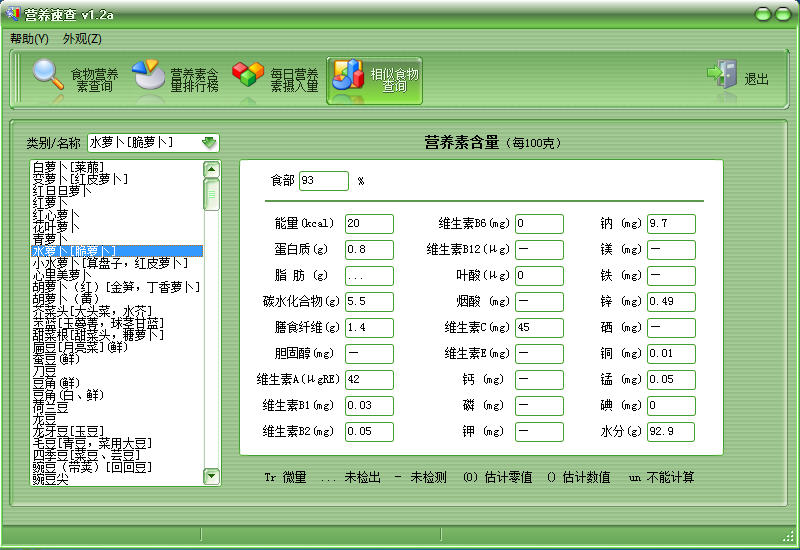This screenshot has width=800, height=550.
Task: Open the nutrient content ranking pie icon
Action: tap(149, 75)
